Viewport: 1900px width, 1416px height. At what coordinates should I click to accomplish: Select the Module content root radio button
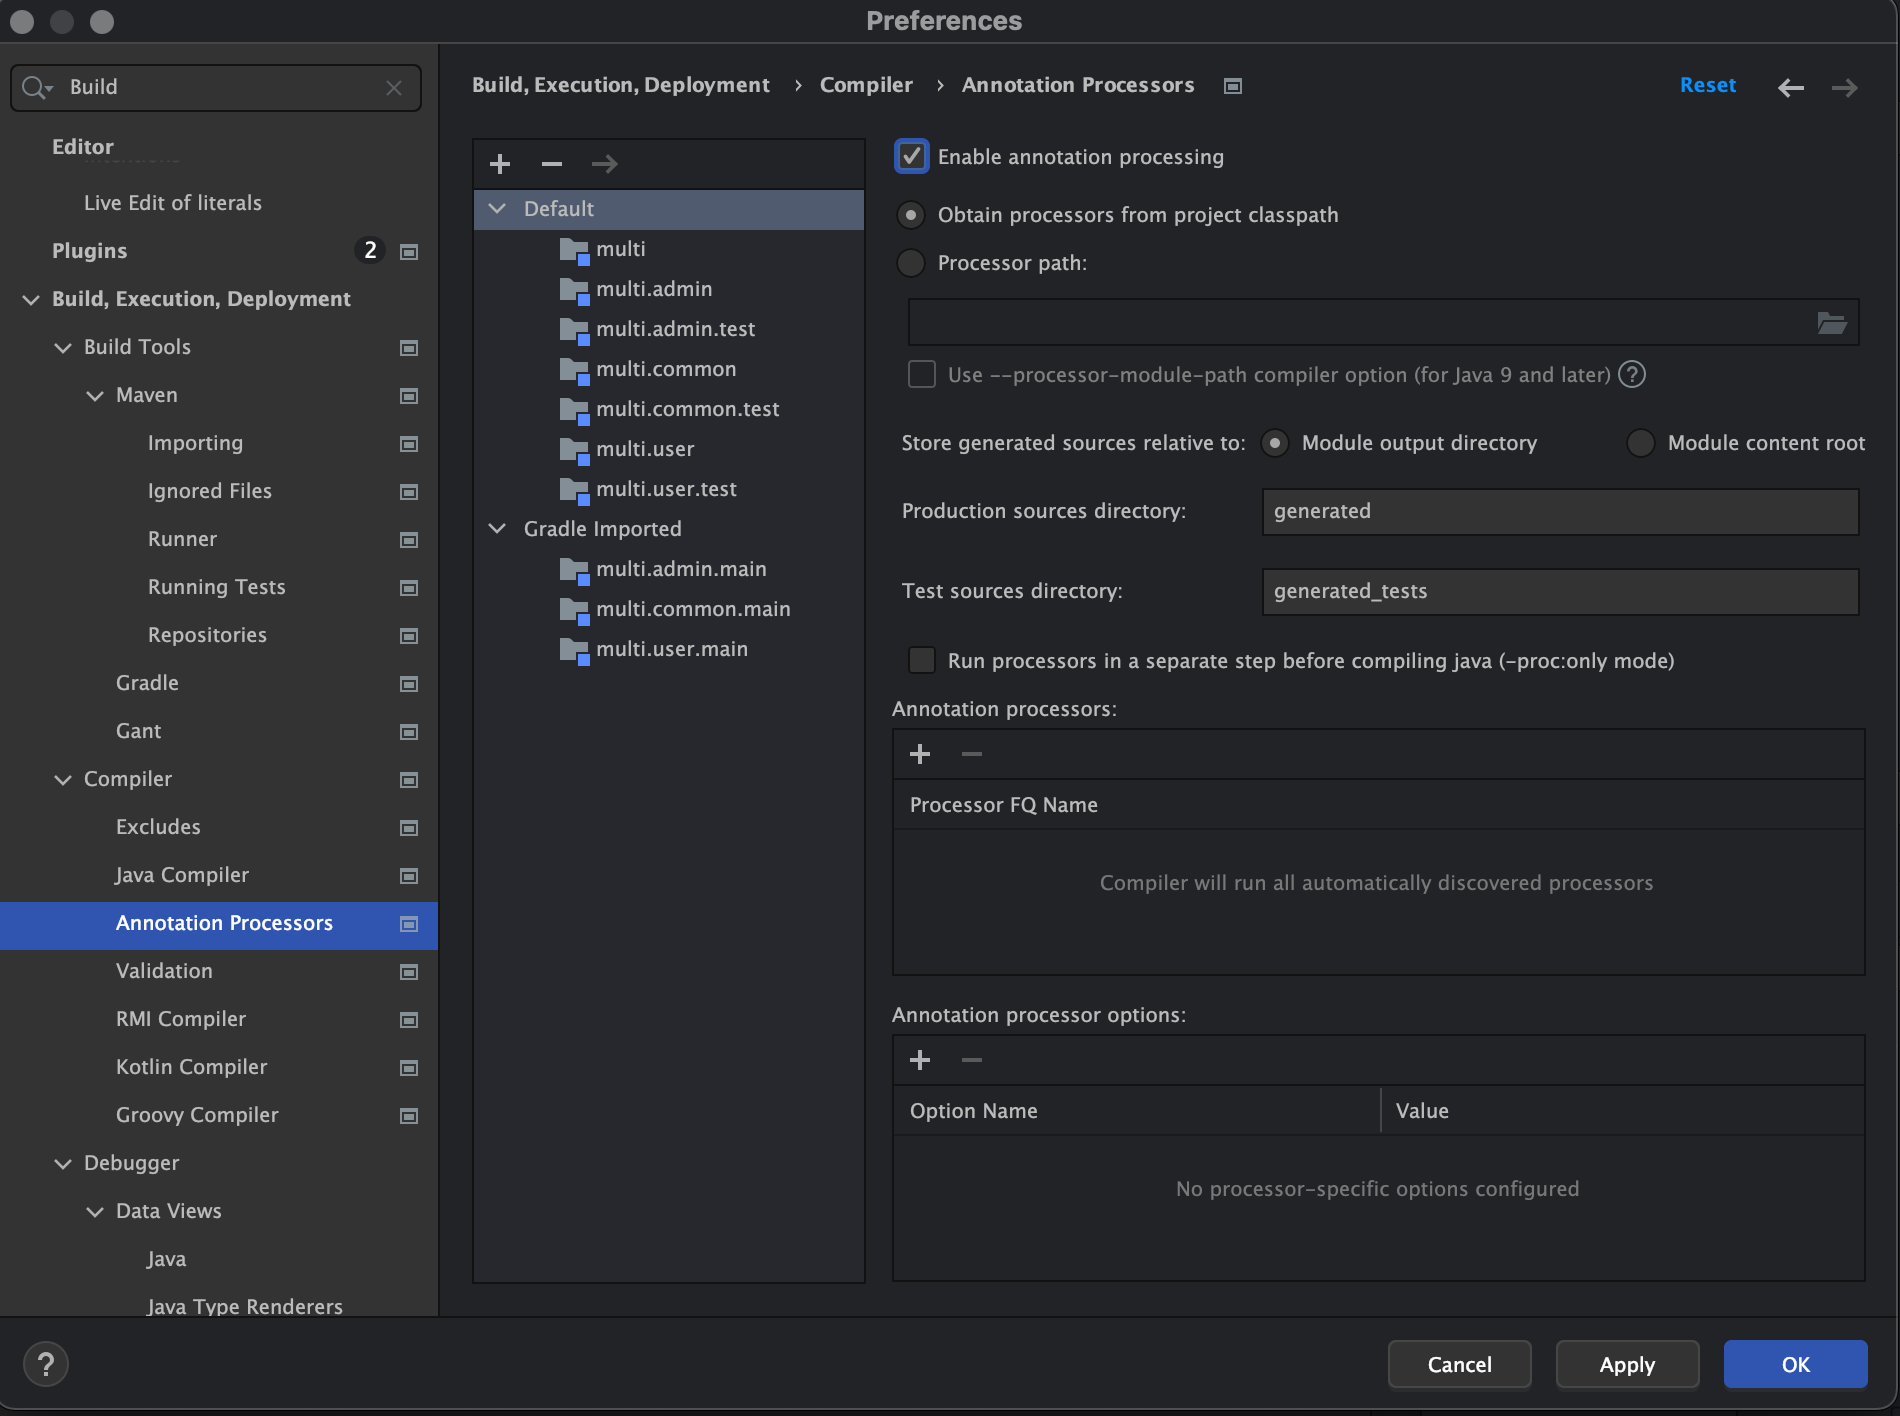[x=1640, y=443]
